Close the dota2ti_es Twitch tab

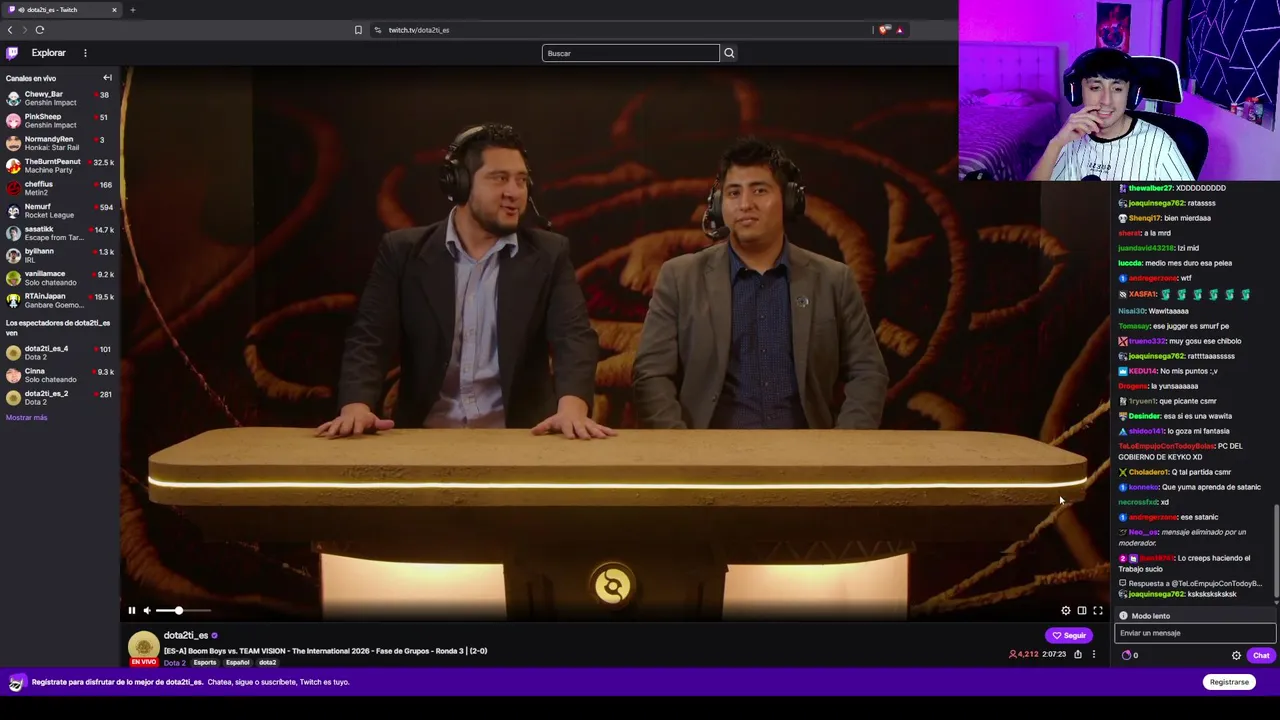click(114, 10)
